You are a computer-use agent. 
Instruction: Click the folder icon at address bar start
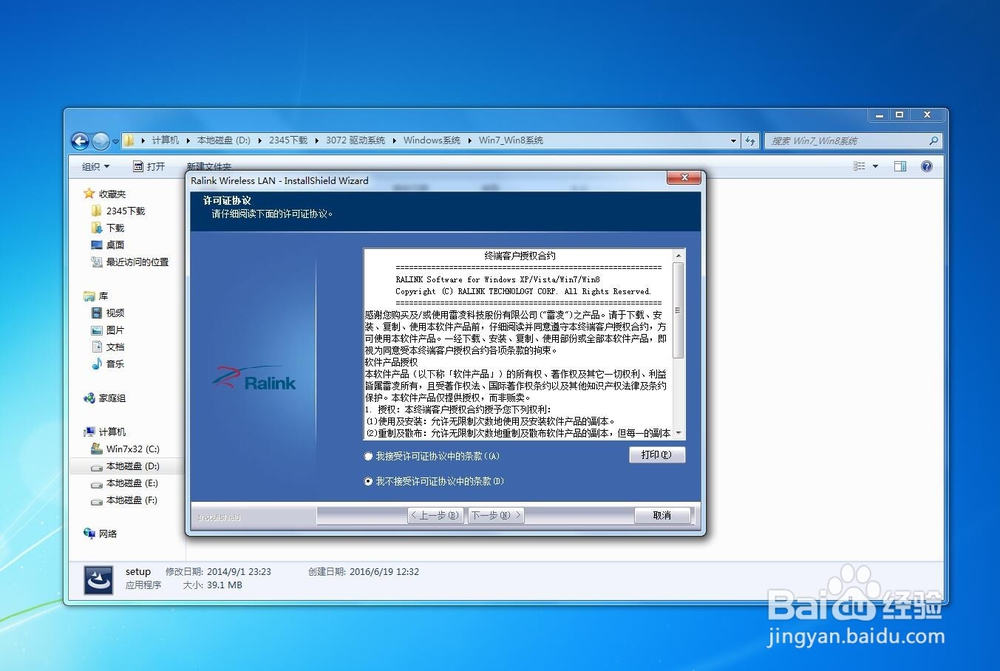pos(129,140)
